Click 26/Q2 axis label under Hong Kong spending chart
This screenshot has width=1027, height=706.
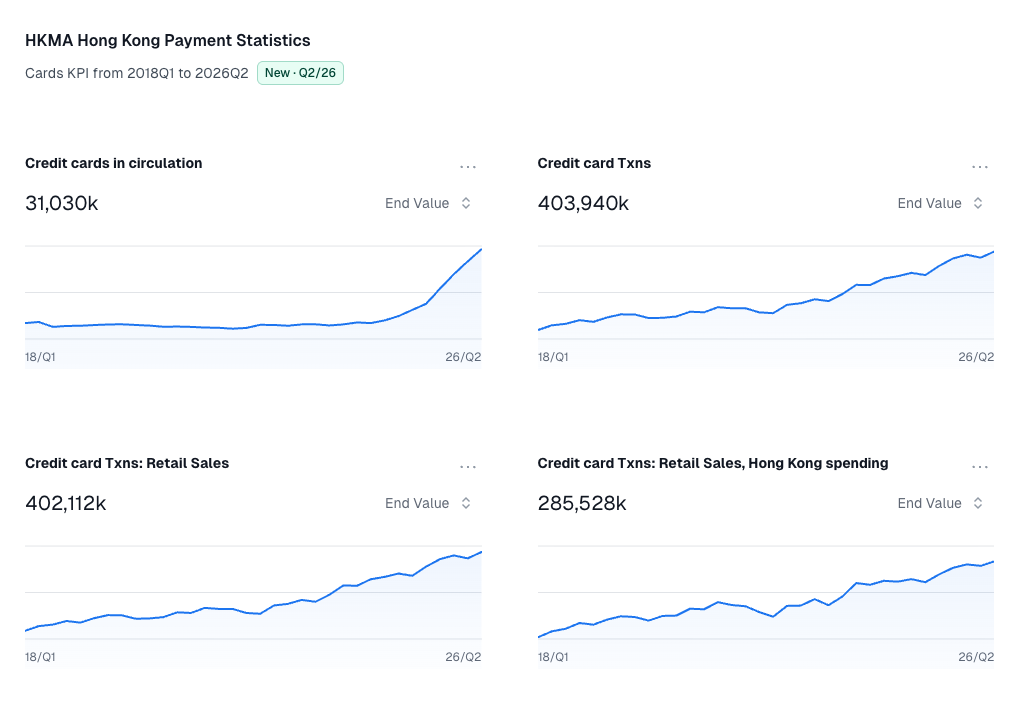click(x=976, y=657)
